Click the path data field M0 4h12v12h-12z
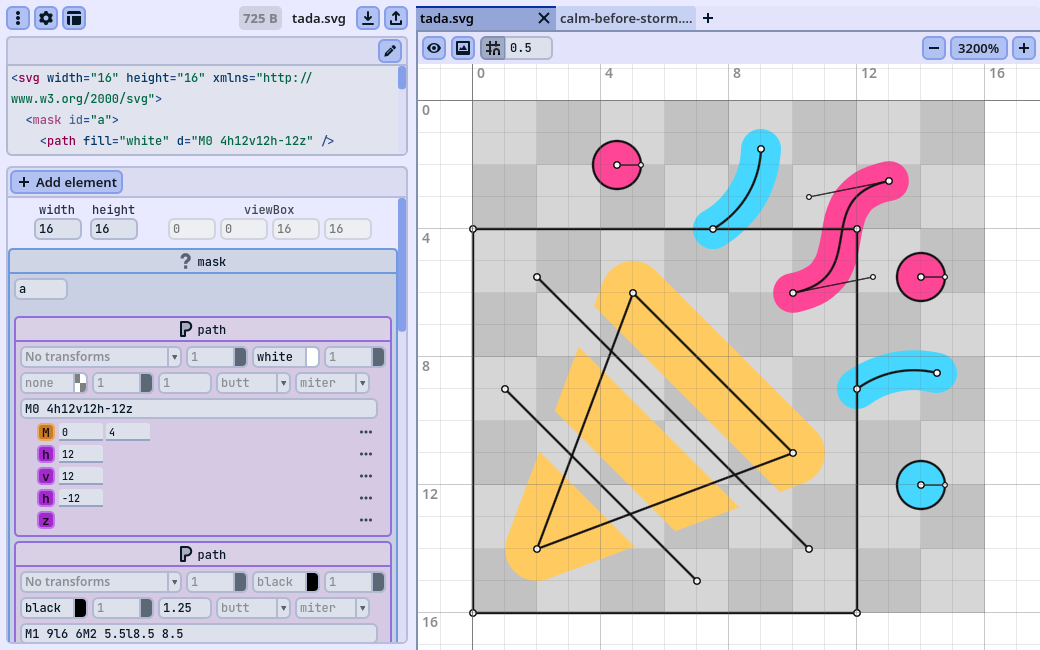 coord(198,408)
